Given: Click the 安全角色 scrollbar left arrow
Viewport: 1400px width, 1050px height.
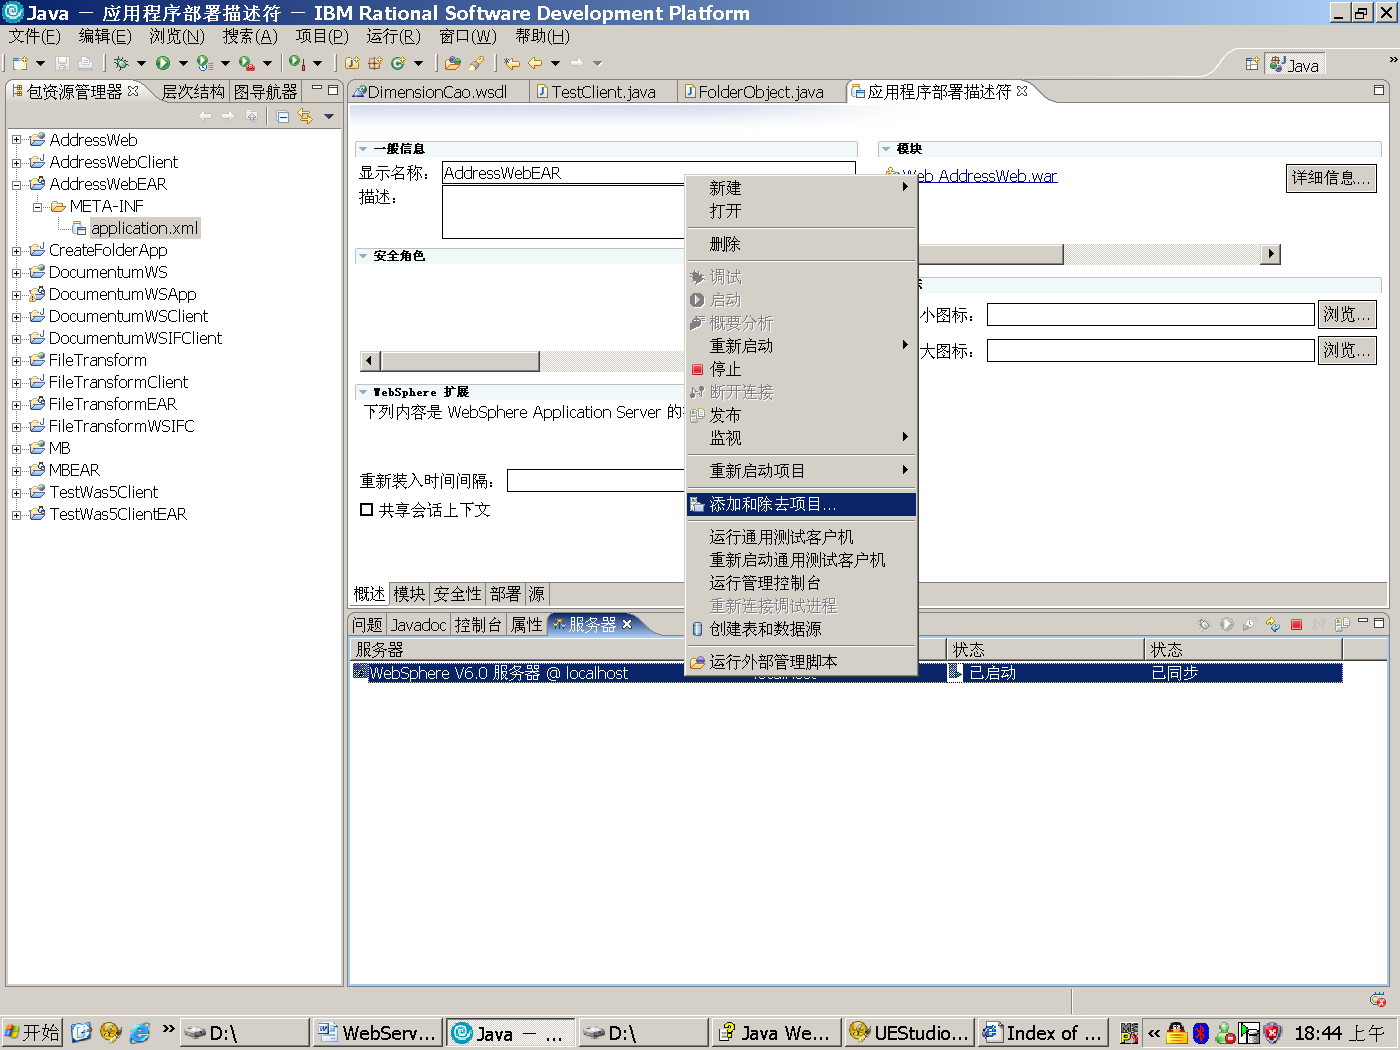Looking at the screenshot, I should click(x=370, y=361).
